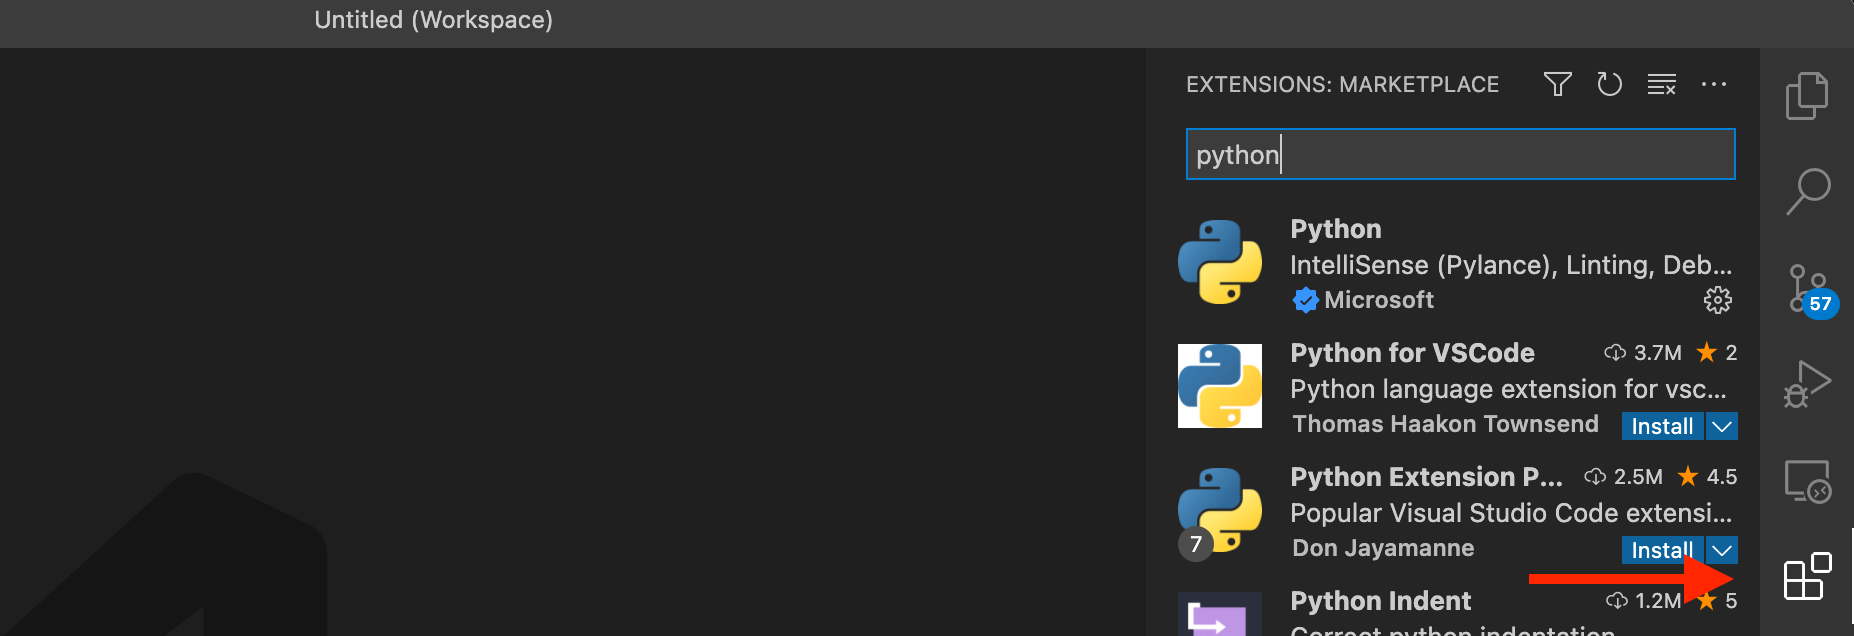Click Python for VSCode extension logo

tap(1220, 386)
